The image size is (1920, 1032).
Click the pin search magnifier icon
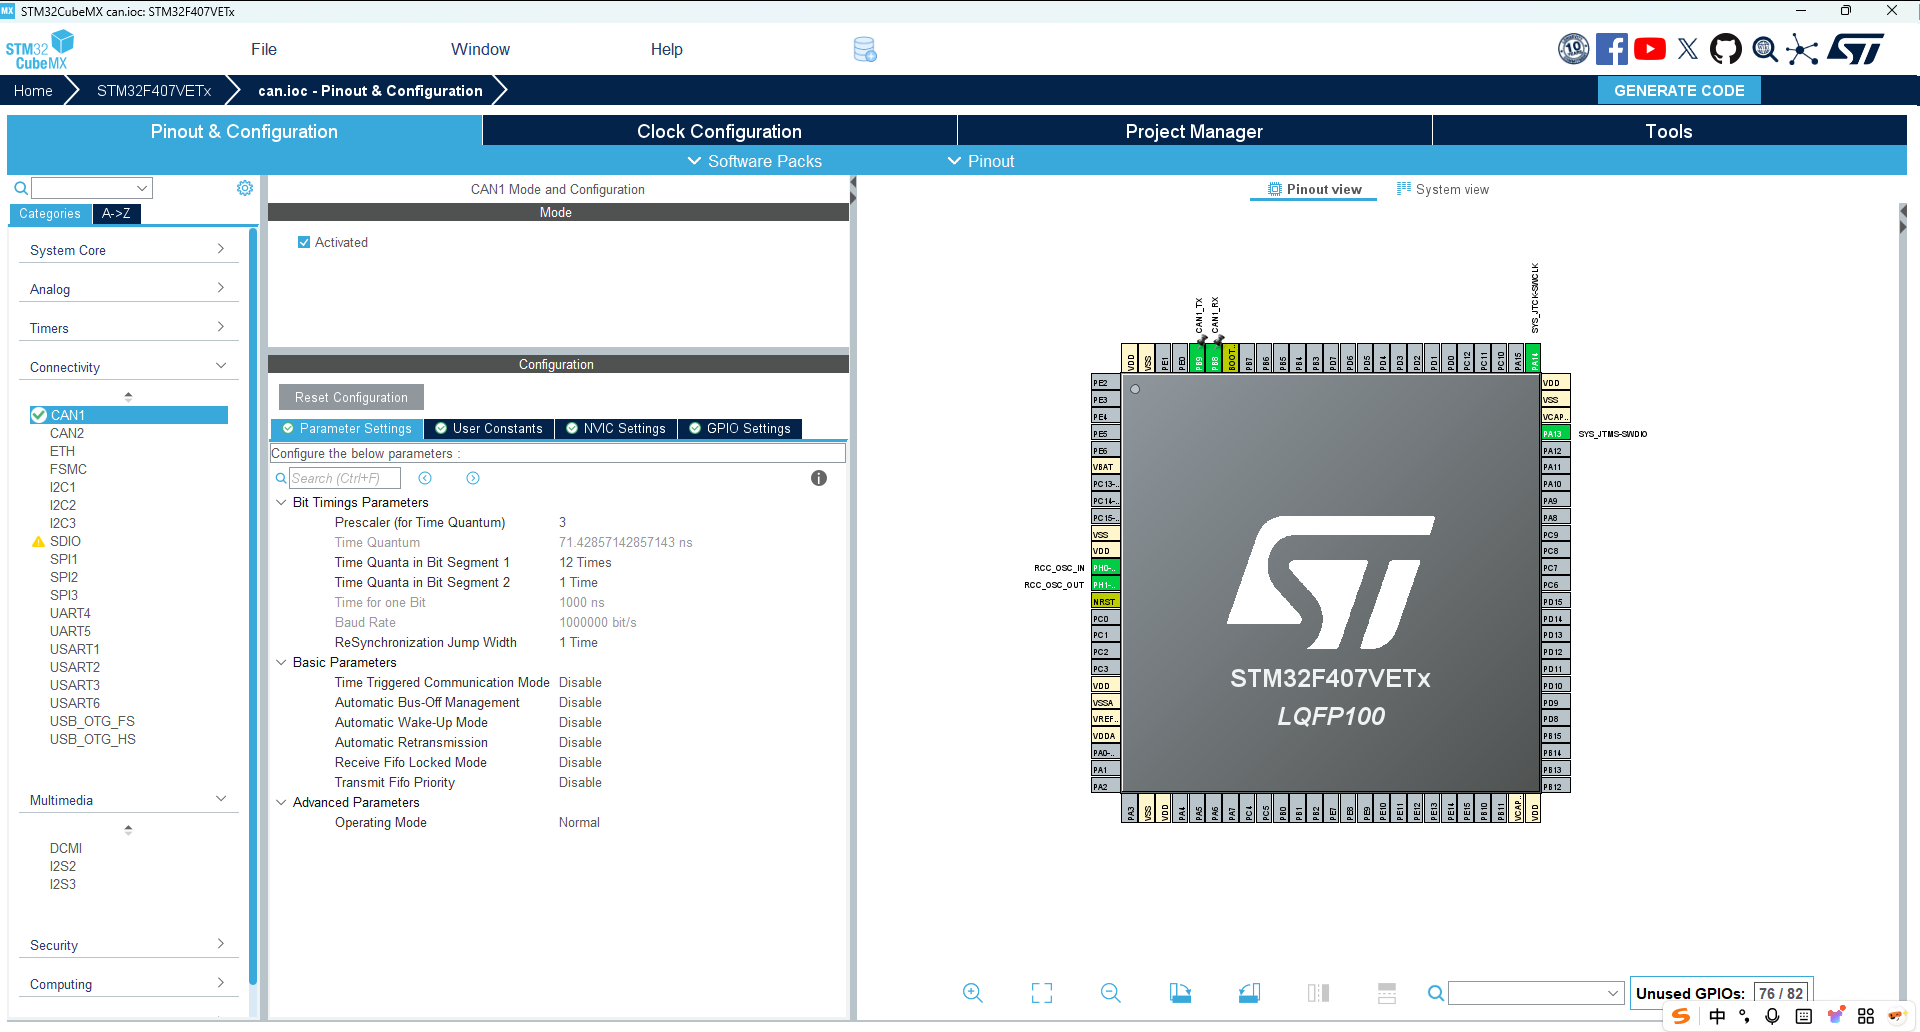pyautogui.click(x=1436, y=993)
